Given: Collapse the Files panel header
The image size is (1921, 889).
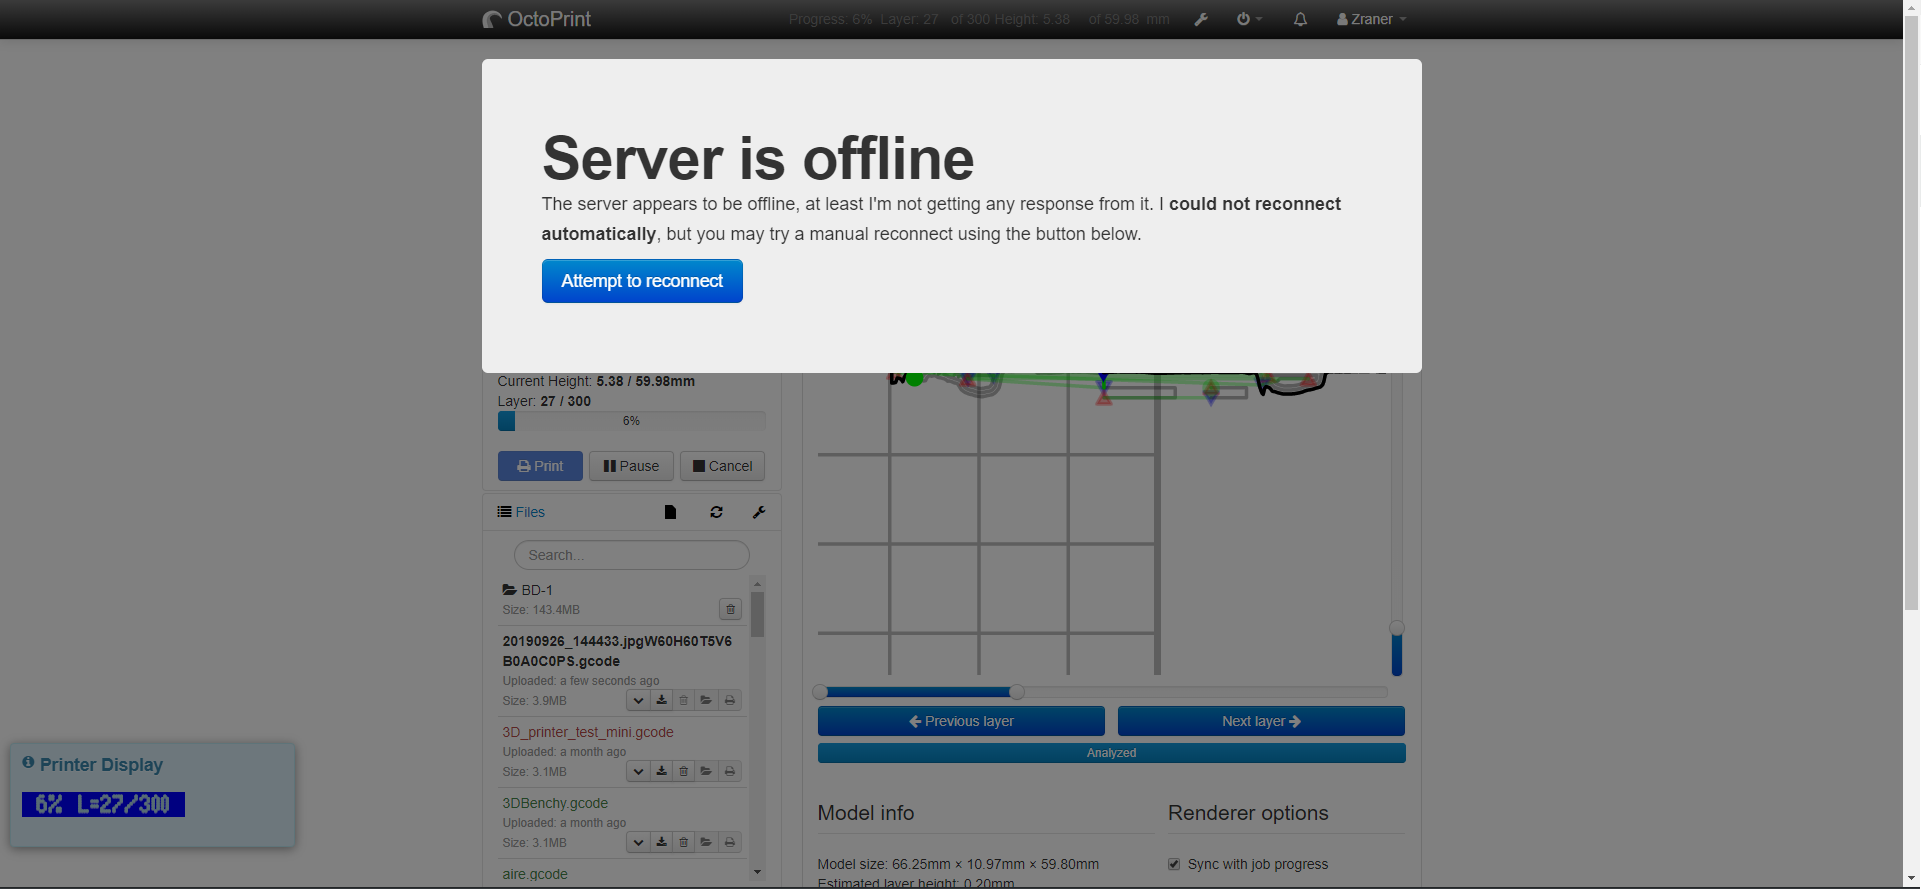Looking at the screenshot, I should [529, 512].
